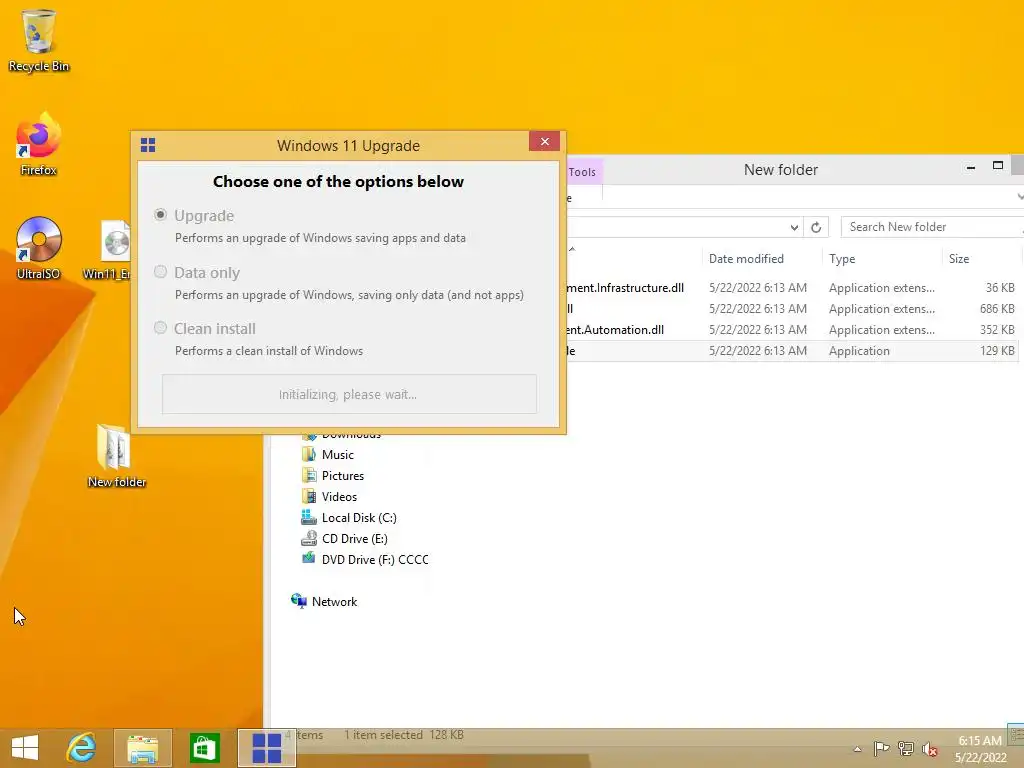This screenshot has height=768, width=1024.
Task: Sort files by Size column
Action: pyautogui.click(x=959, y=259)
